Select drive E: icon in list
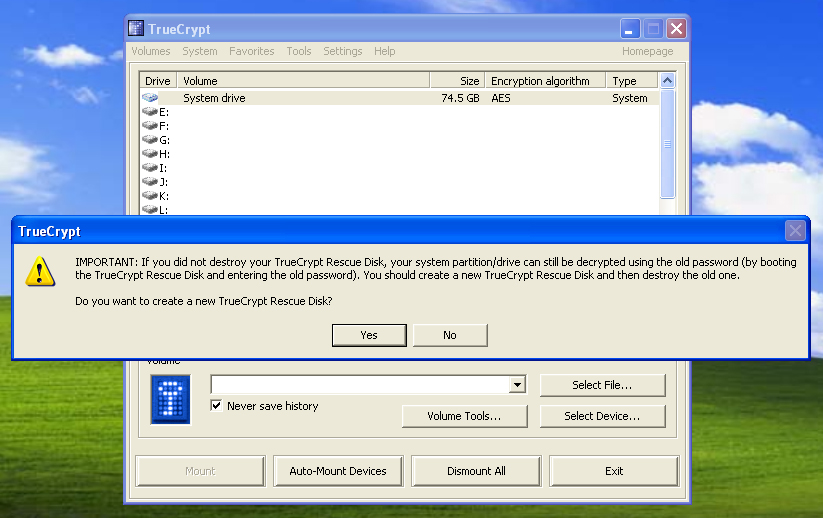This screenshot has height=518, width=823. pyautogui.click(x=150, y=111)
